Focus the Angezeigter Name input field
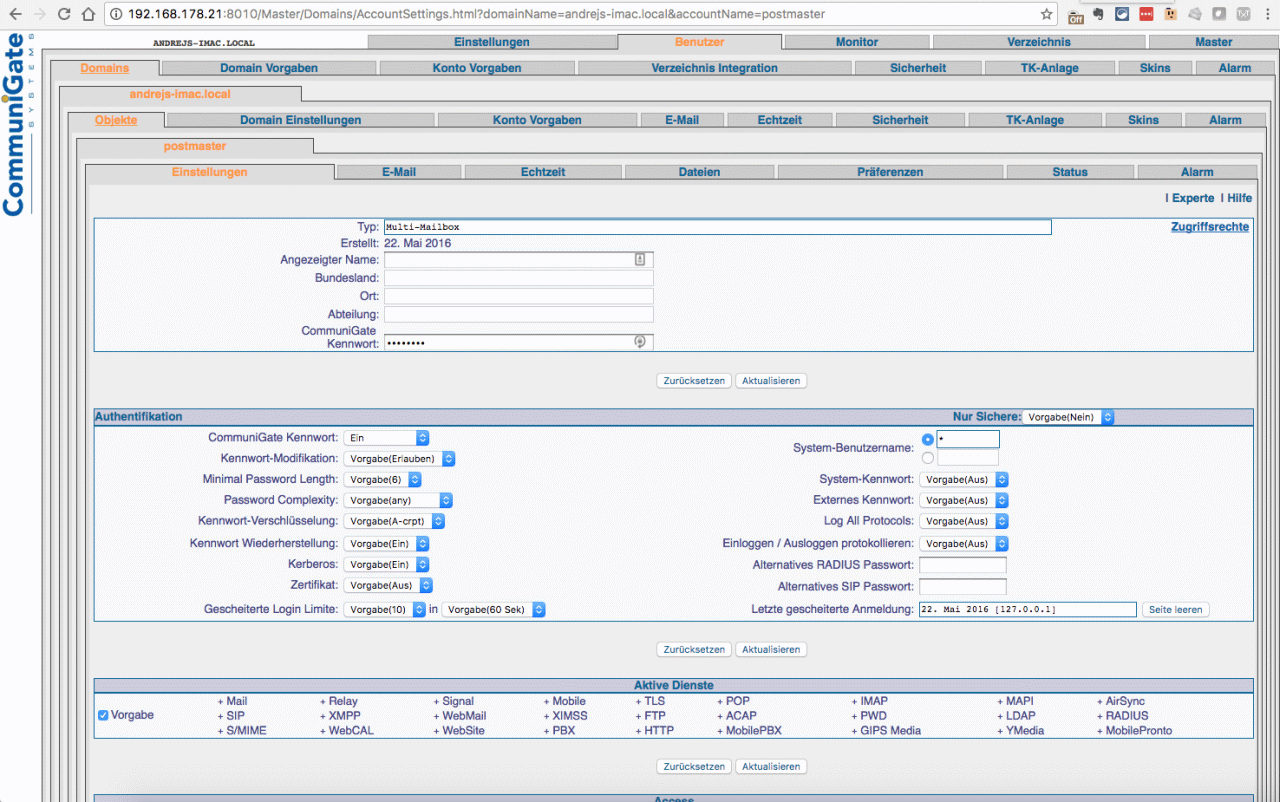Viewport: 1280px width, 802px height. pyautogui.click(x=519, y=260)
